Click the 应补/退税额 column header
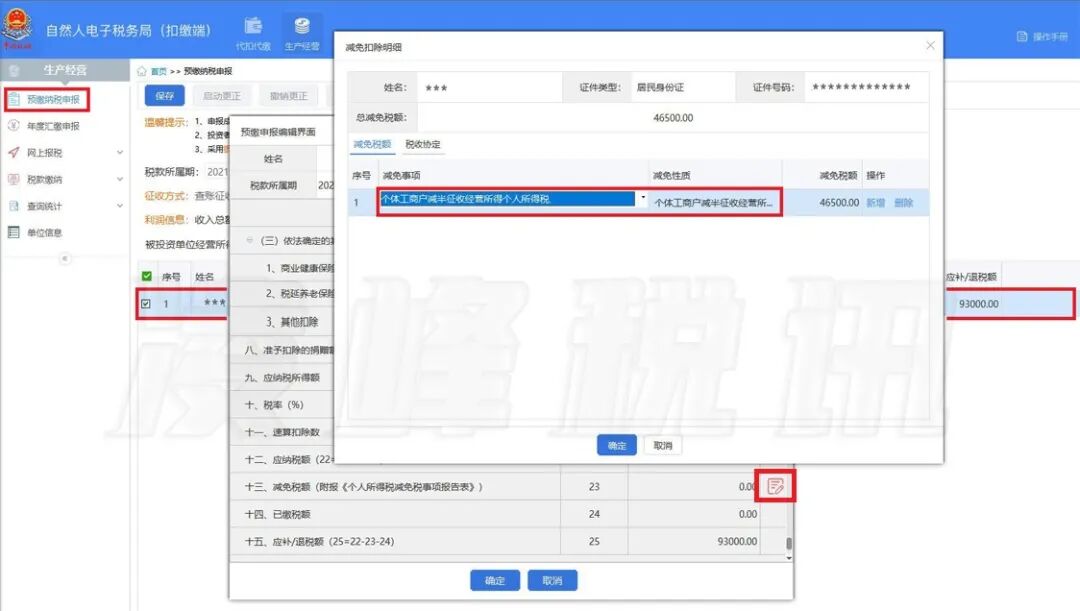 point(970,276)
